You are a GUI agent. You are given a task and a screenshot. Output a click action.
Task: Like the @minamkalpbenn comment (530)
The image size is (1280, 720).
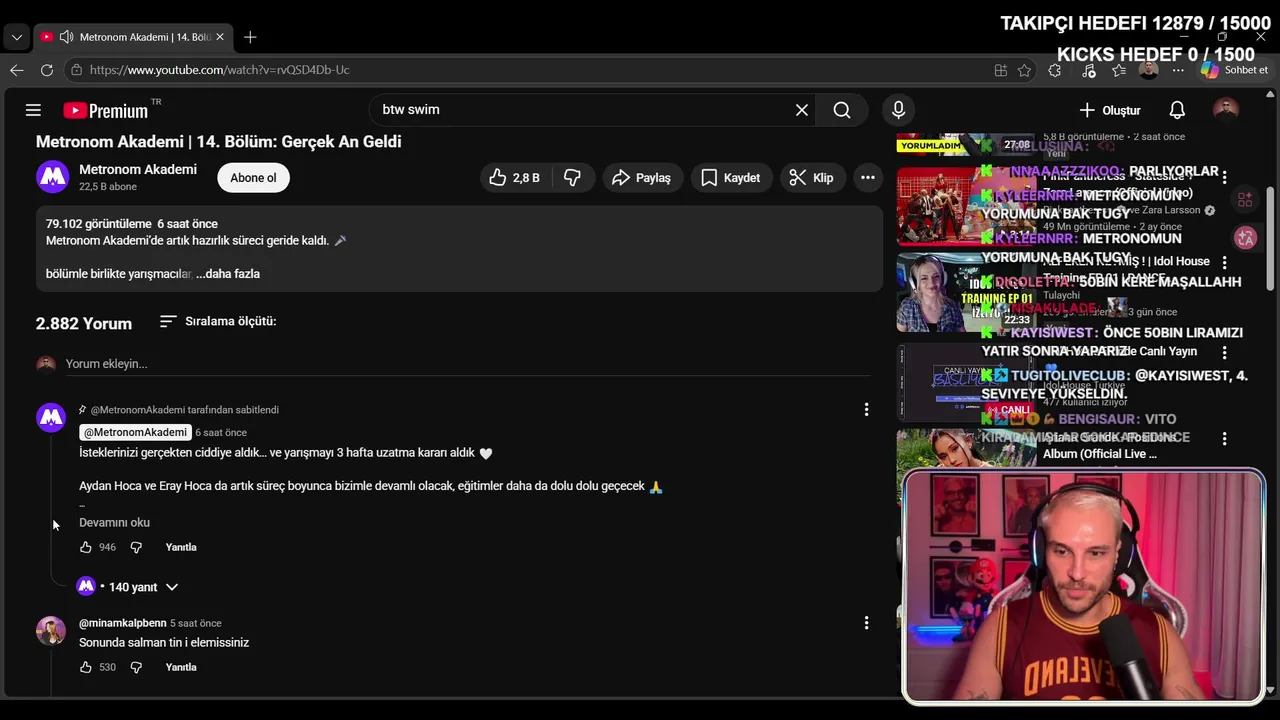click(x=86, y=667)
